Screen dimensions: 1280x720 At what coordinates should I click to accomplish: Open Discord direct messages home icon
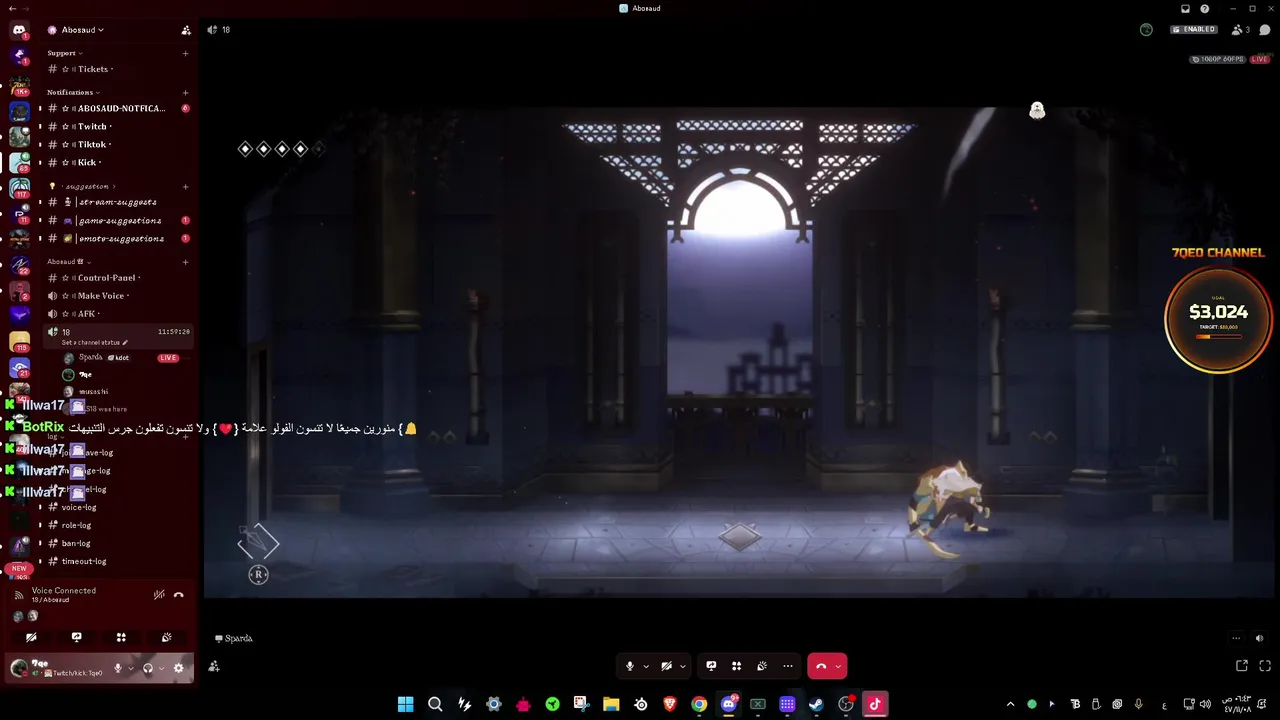pyautogui.click(x=19, y=30)
